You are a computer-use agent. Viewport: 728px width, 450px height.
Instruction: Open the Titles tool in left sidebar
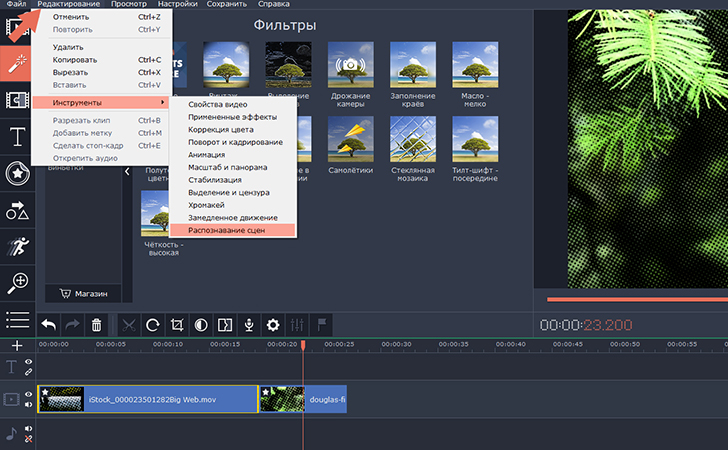(17, 137)
